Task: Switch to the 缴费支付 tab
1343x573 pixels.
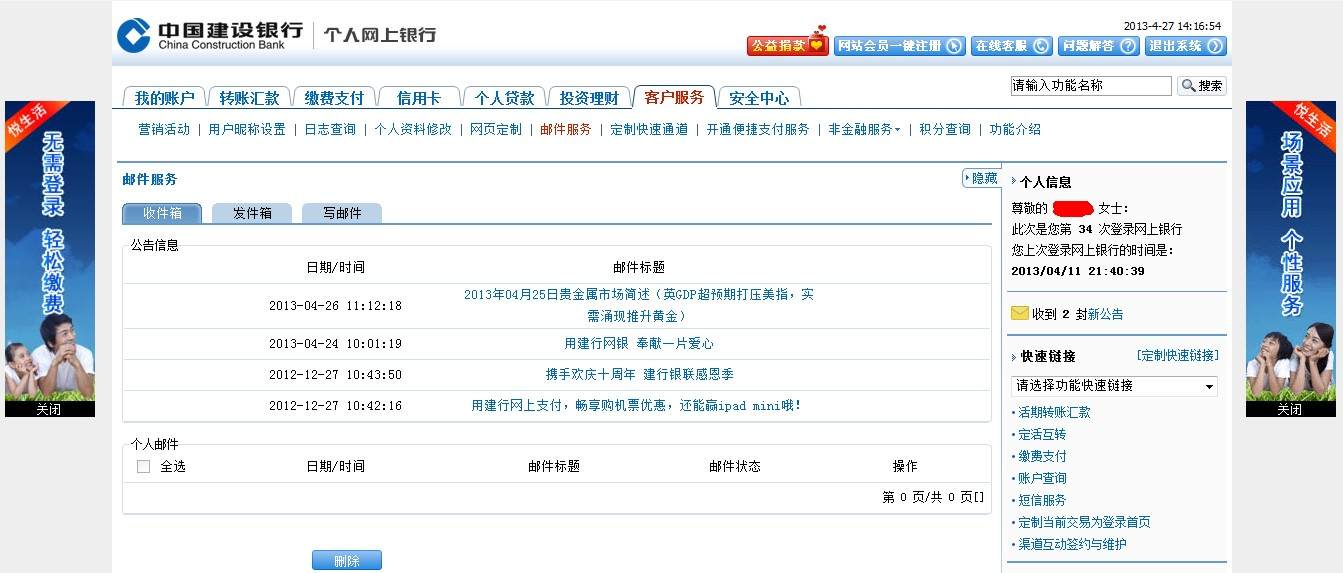Action: (x=334, y=97)
